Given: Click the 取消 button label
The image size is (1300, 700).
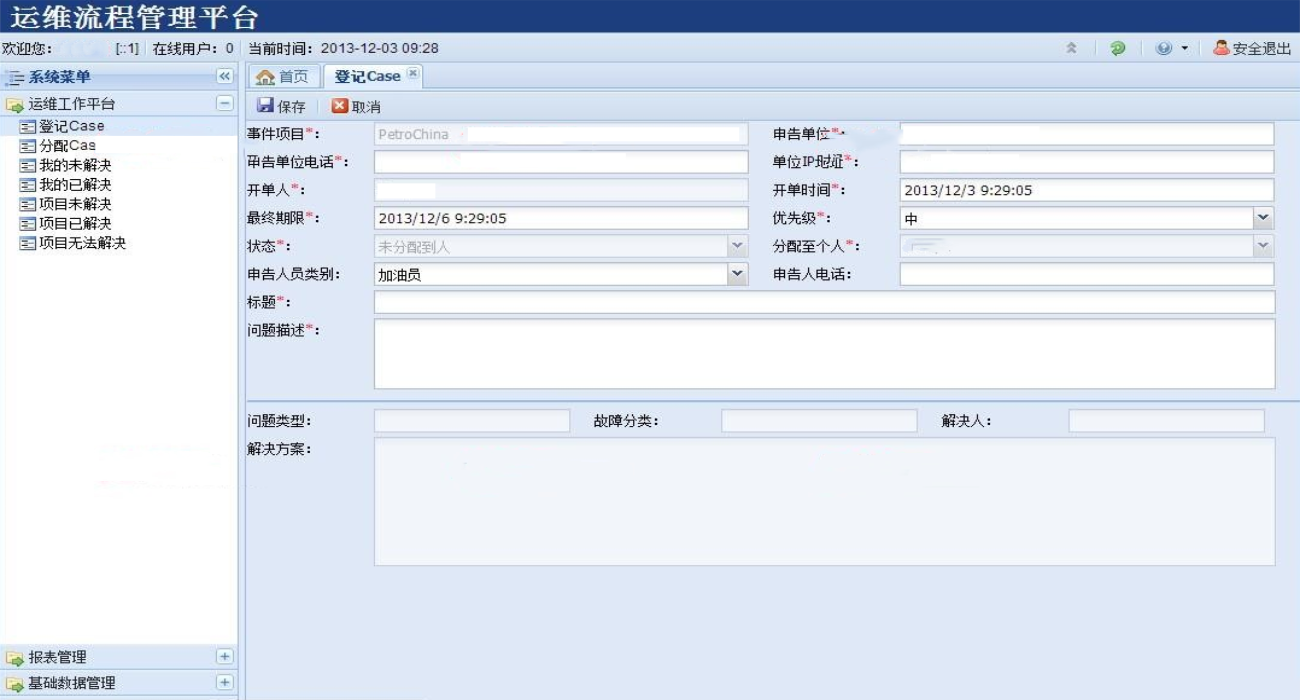Looking at the screenshot, I should point(366,107).
